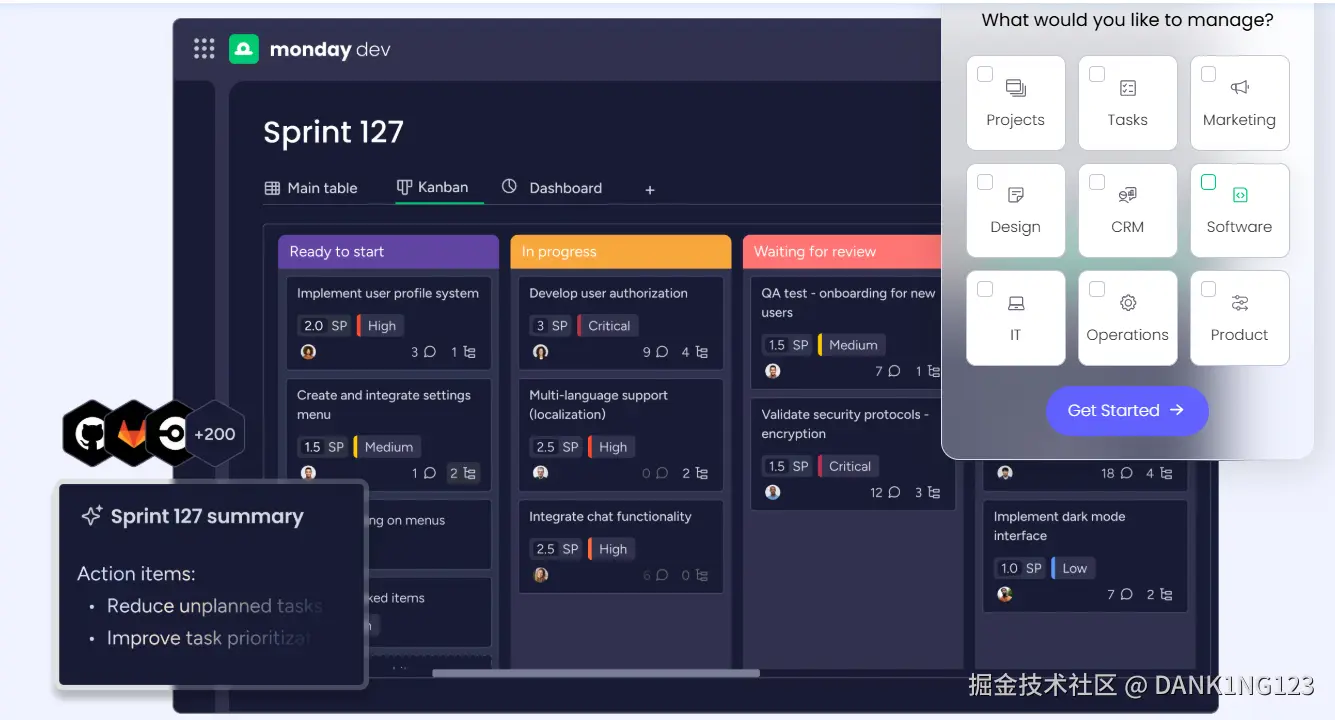Click the Operations gear icon
Screen dimensions: 1335x720
(1128, 303)
